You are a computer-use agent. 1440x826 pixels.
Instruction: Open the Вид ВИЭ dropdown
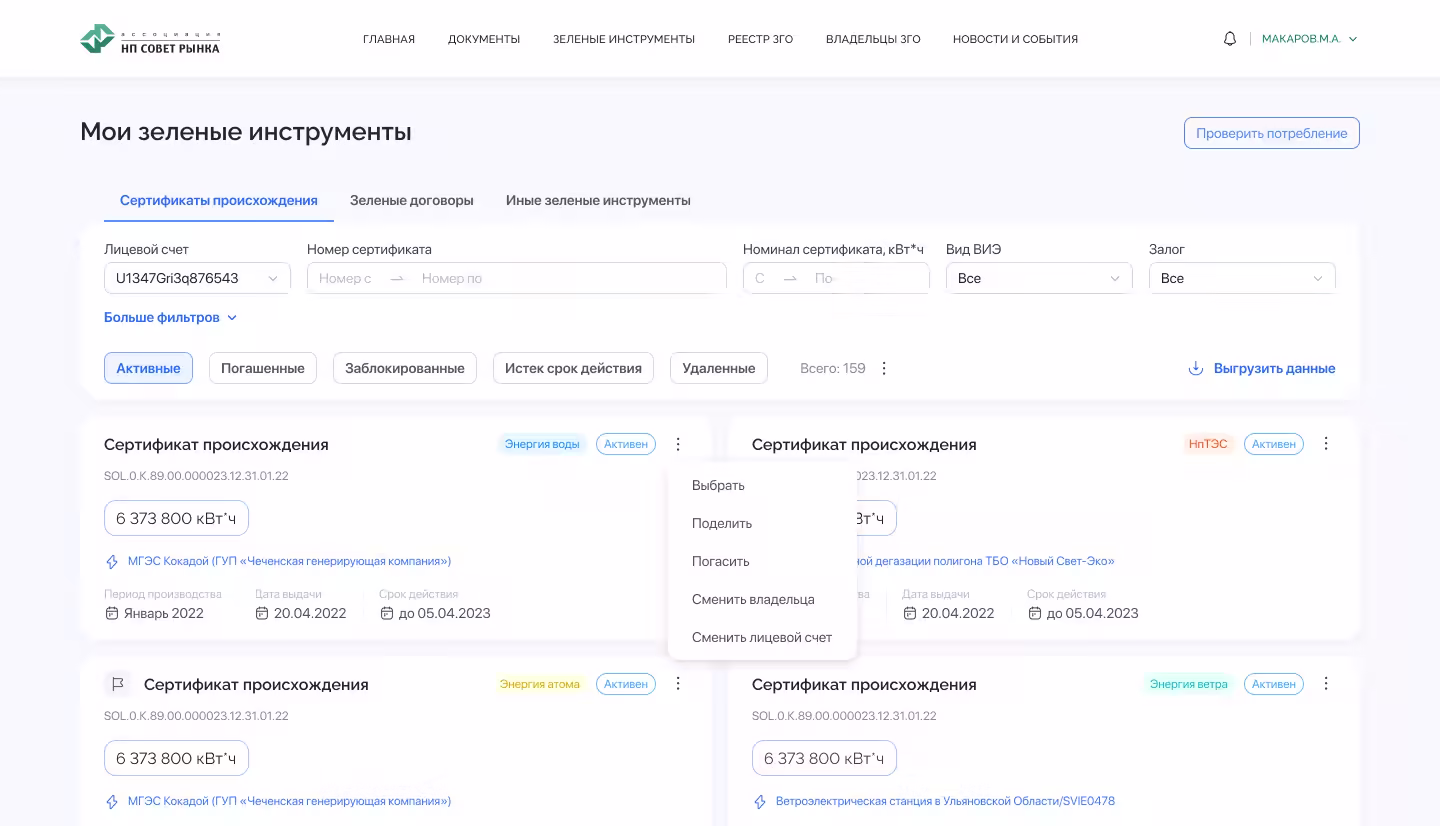(1038, 278)
